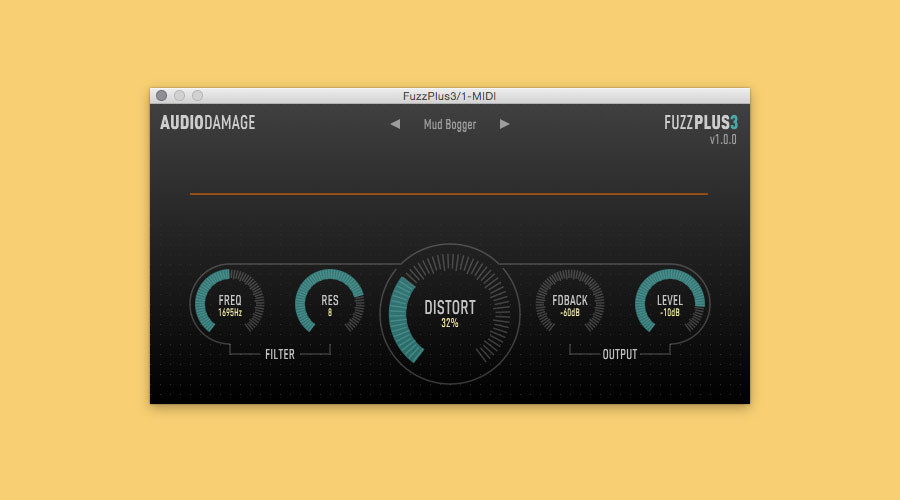The height and width of the screenshot is (500, 900).
Task: Click the AUDIODAMAGE logo
Action: tap(207, 122)
